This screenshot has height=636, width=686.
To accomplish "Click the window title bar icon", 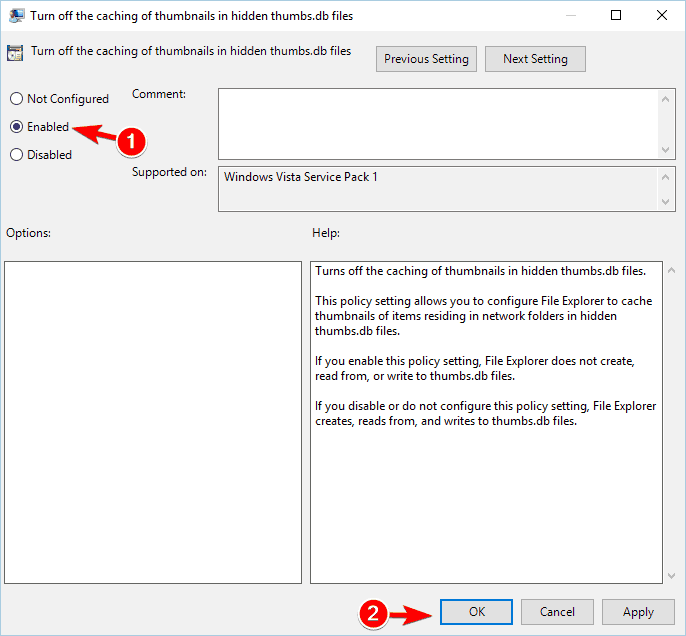I will pyautogui.click(x=17, y=16).
